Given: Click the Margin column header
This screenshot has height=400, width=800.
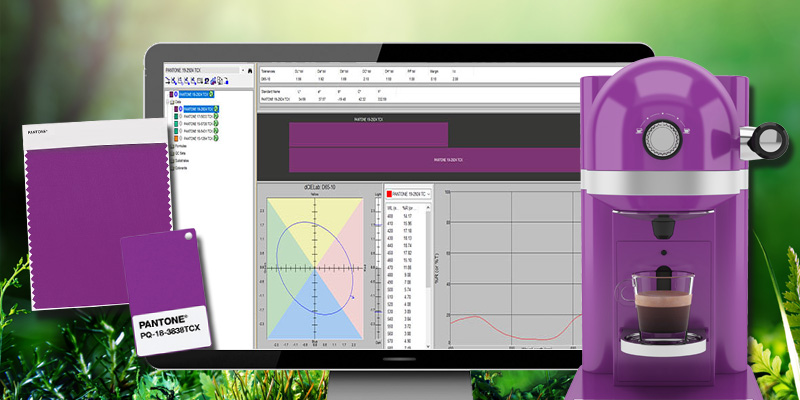Looking at the screenshot, I should pos(434,72).
